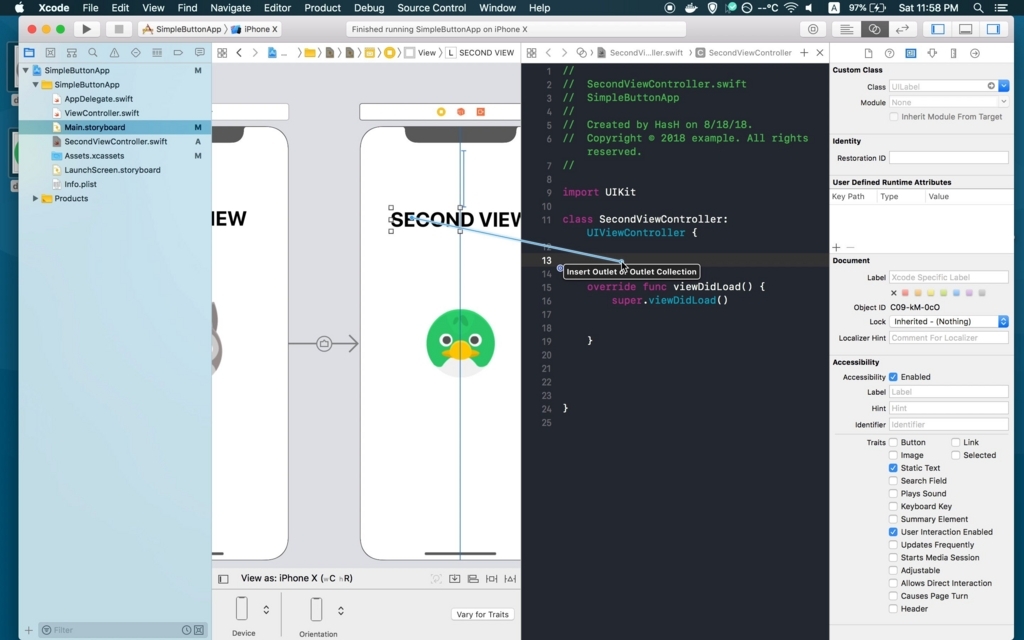Open the Report navigator (speech bubble icon)

coord(199,53)
